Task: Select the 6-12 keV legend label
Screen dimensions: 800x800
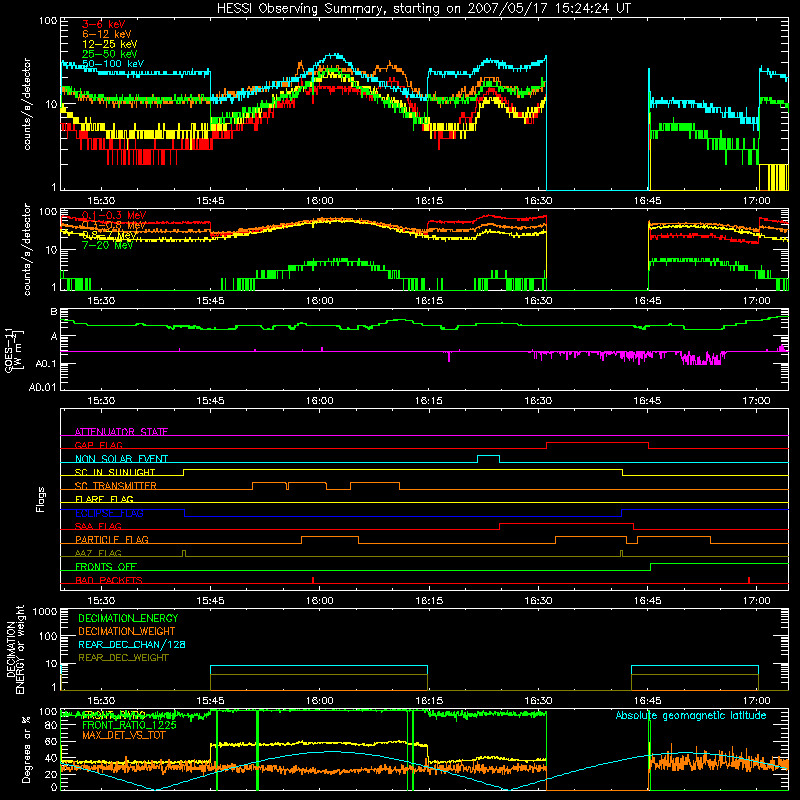Action: point(107,34)
